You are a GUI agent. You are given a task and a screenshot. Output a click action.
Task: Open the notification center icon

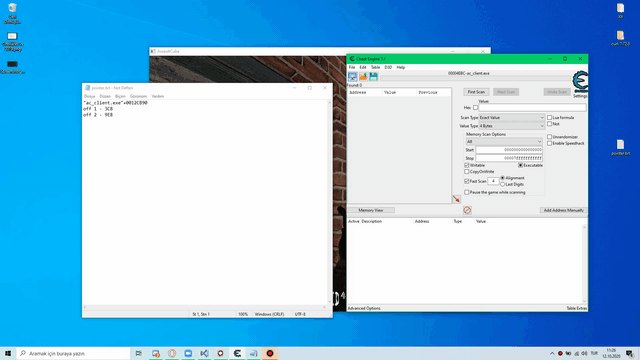(629, 353)
